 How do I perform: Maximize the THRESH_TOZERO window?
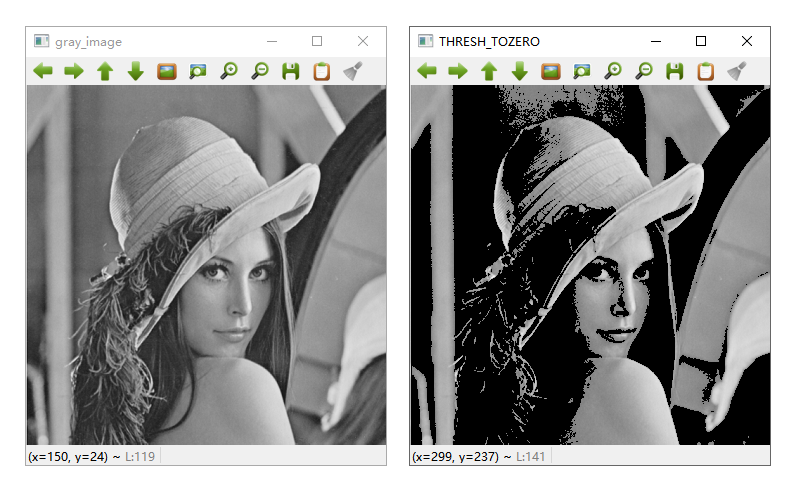coord(700,41)
